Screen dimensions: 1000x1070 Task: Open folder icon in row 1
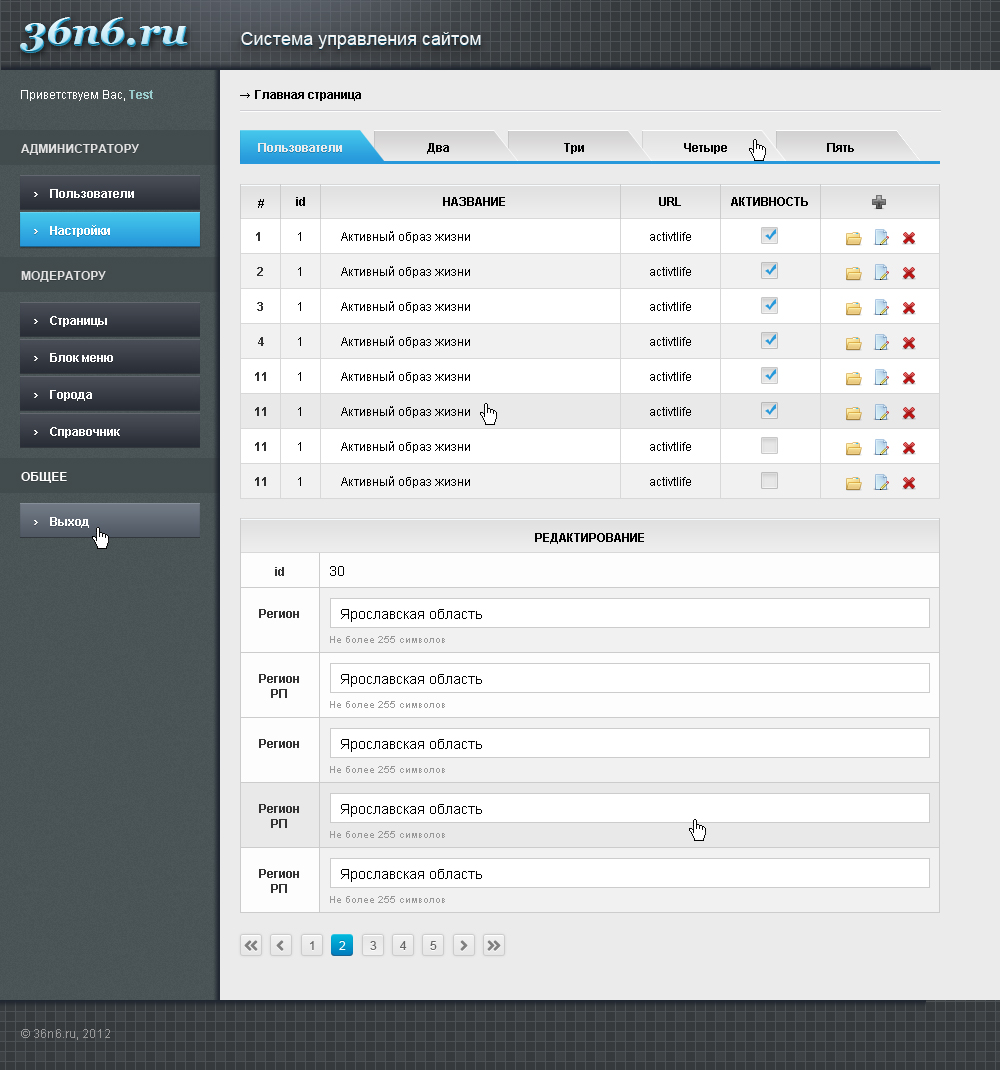tap(853, 238)
